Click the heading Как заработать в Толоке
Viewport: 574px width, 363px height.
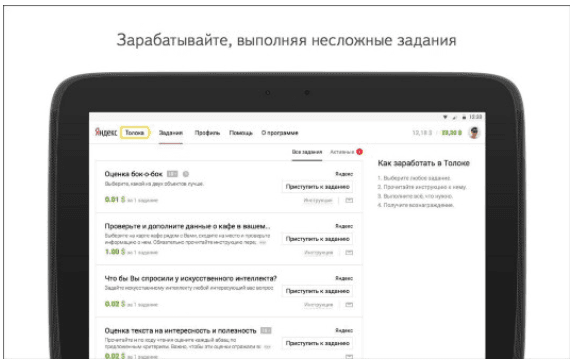(x=424, y=163)
